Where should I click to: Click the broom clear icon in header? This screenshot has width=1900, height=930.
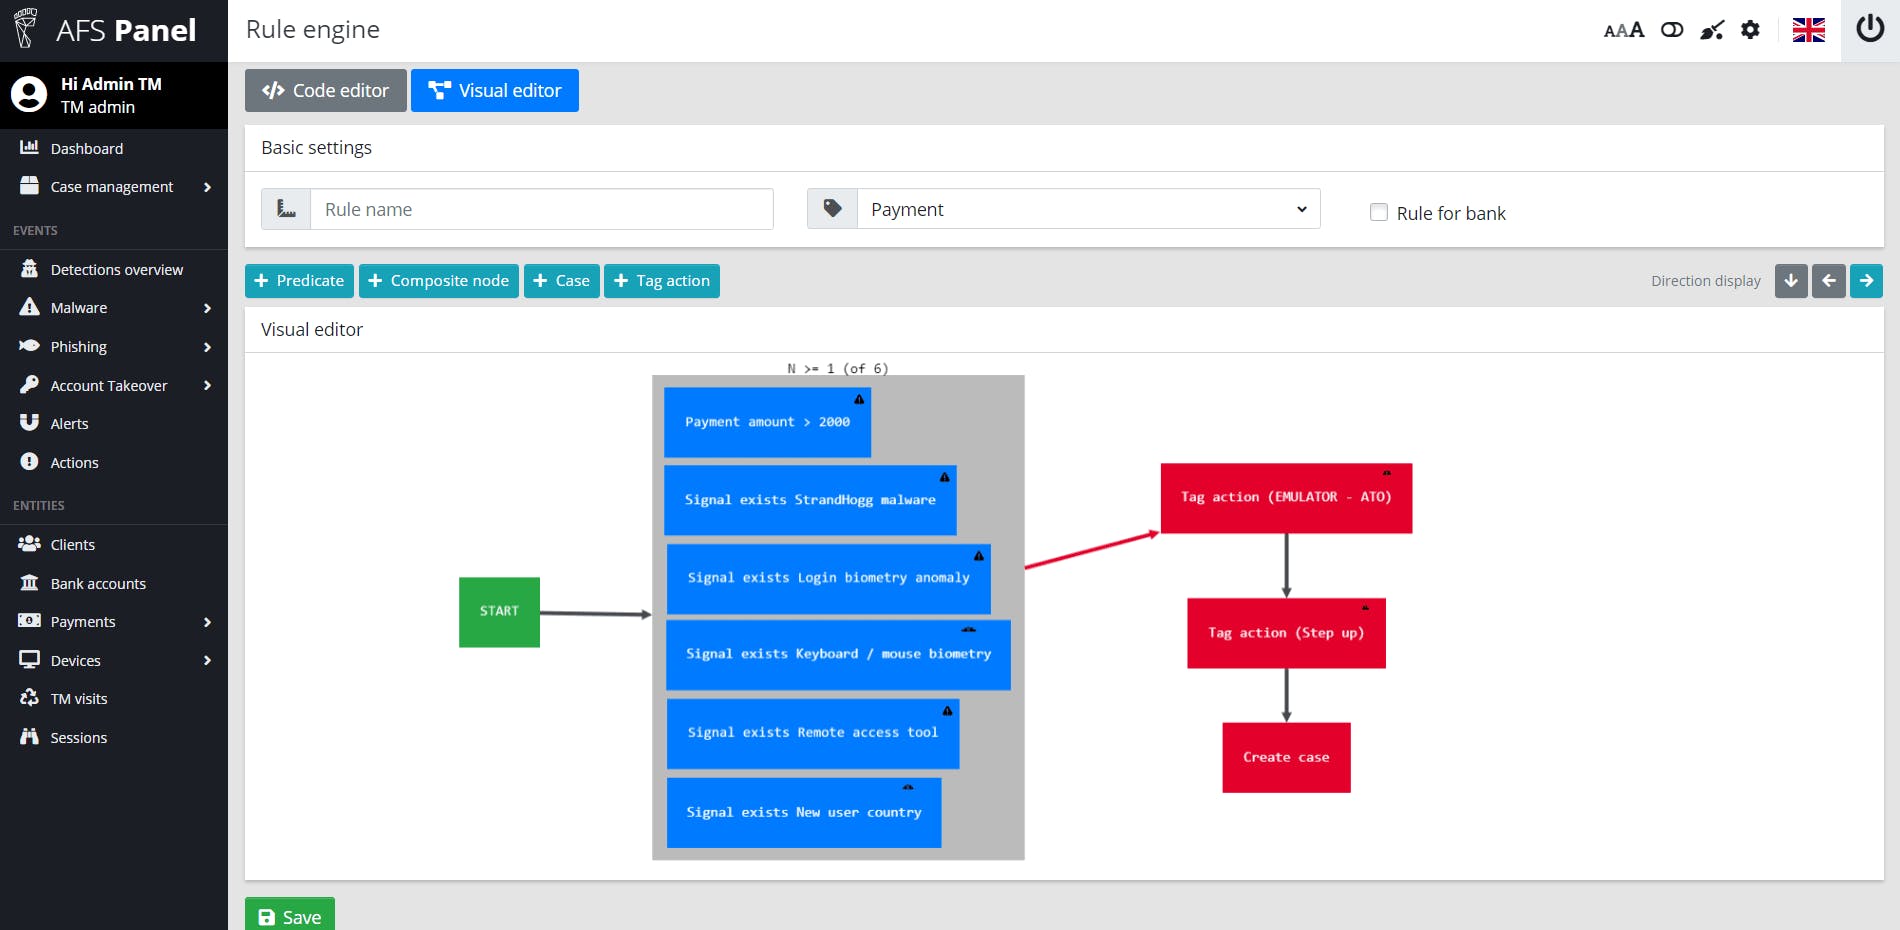(x=1712, y=30)
